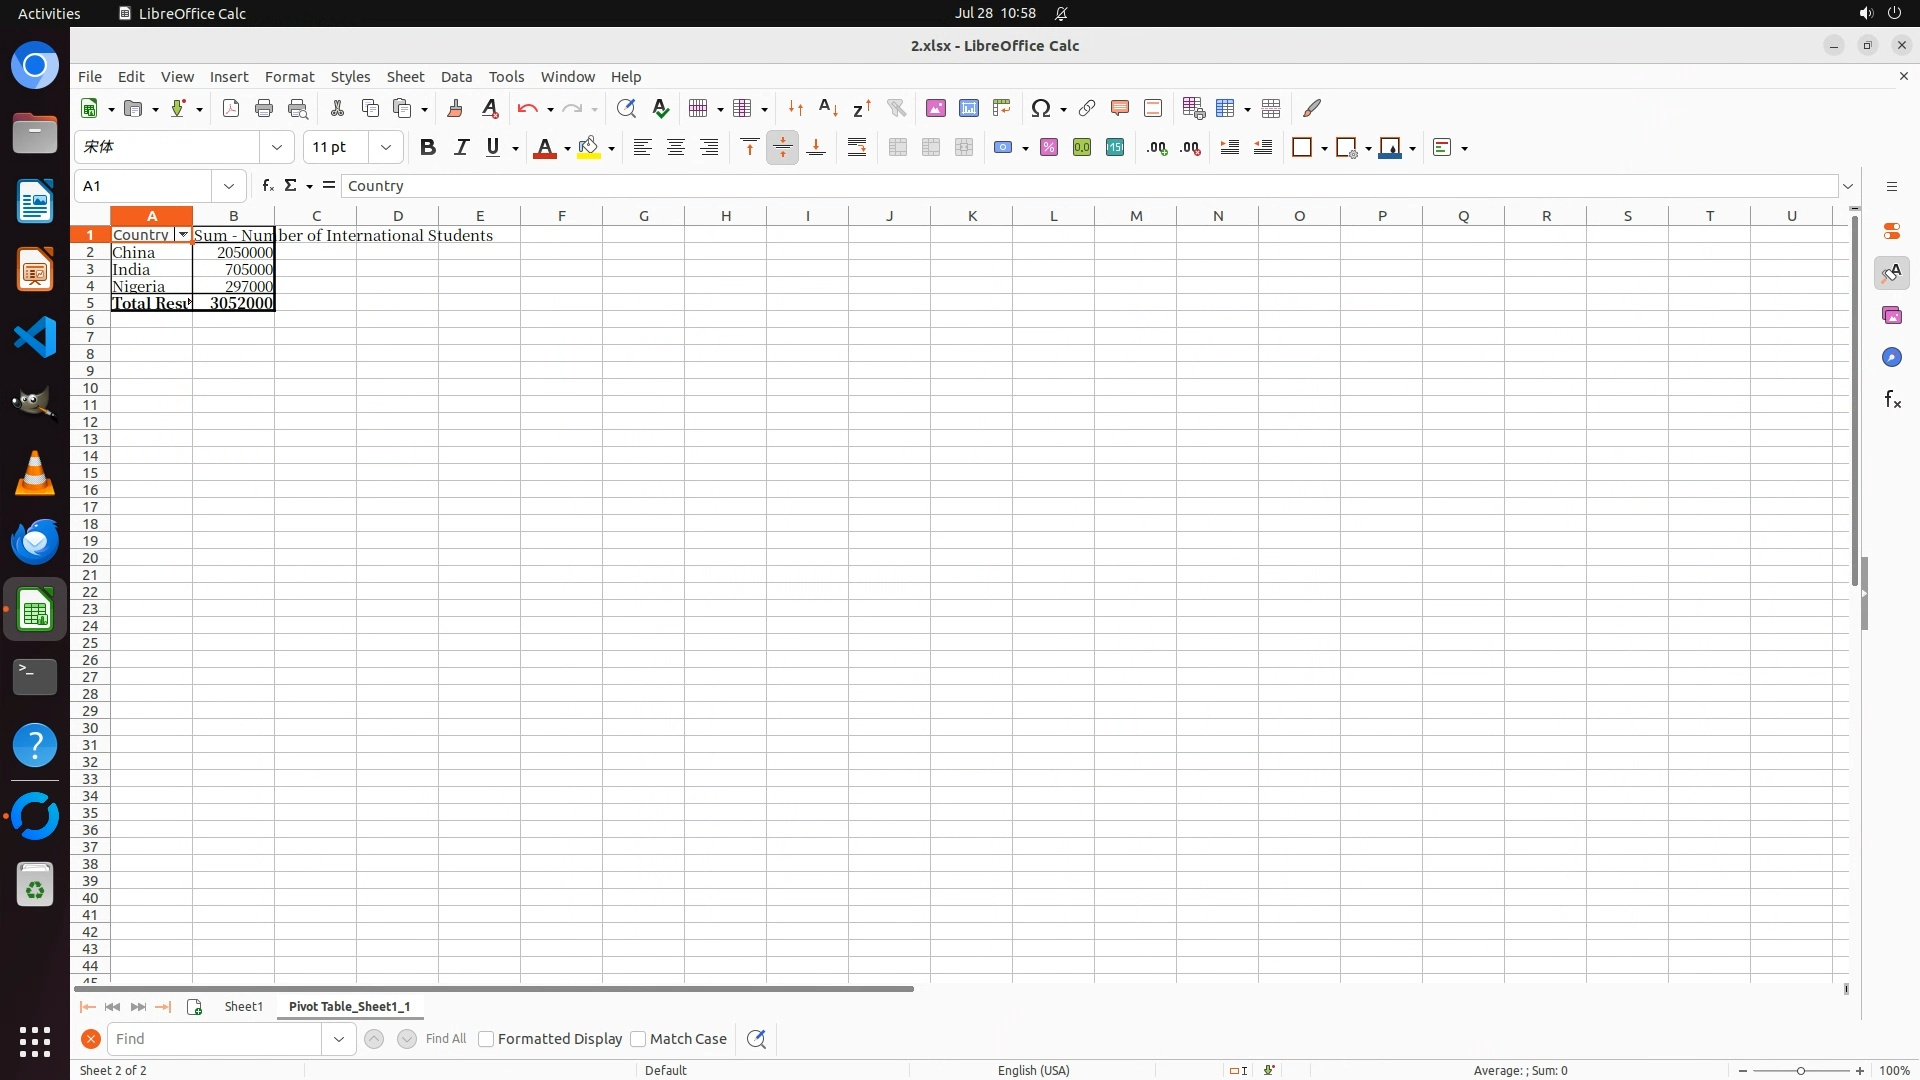Tick the Match Case checkbox
Viewport: 1920px width, 1080px height.
point(638,1039)
